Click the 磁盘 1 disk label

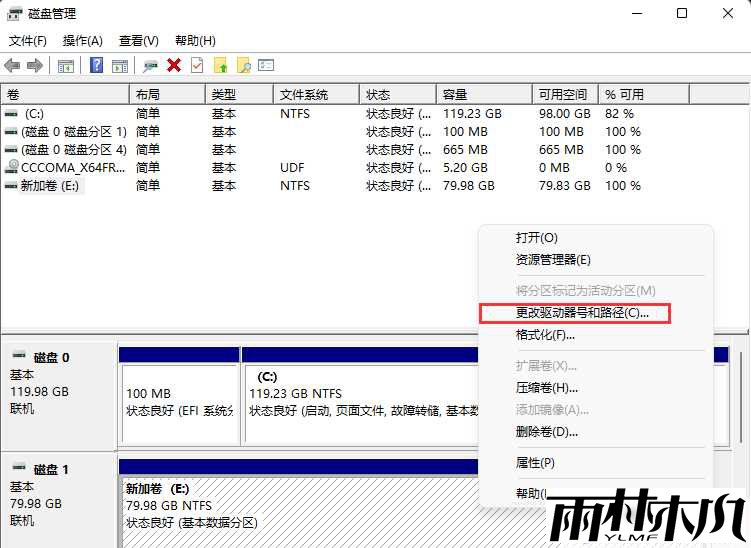pyautogui.click(x=51, y=470)
